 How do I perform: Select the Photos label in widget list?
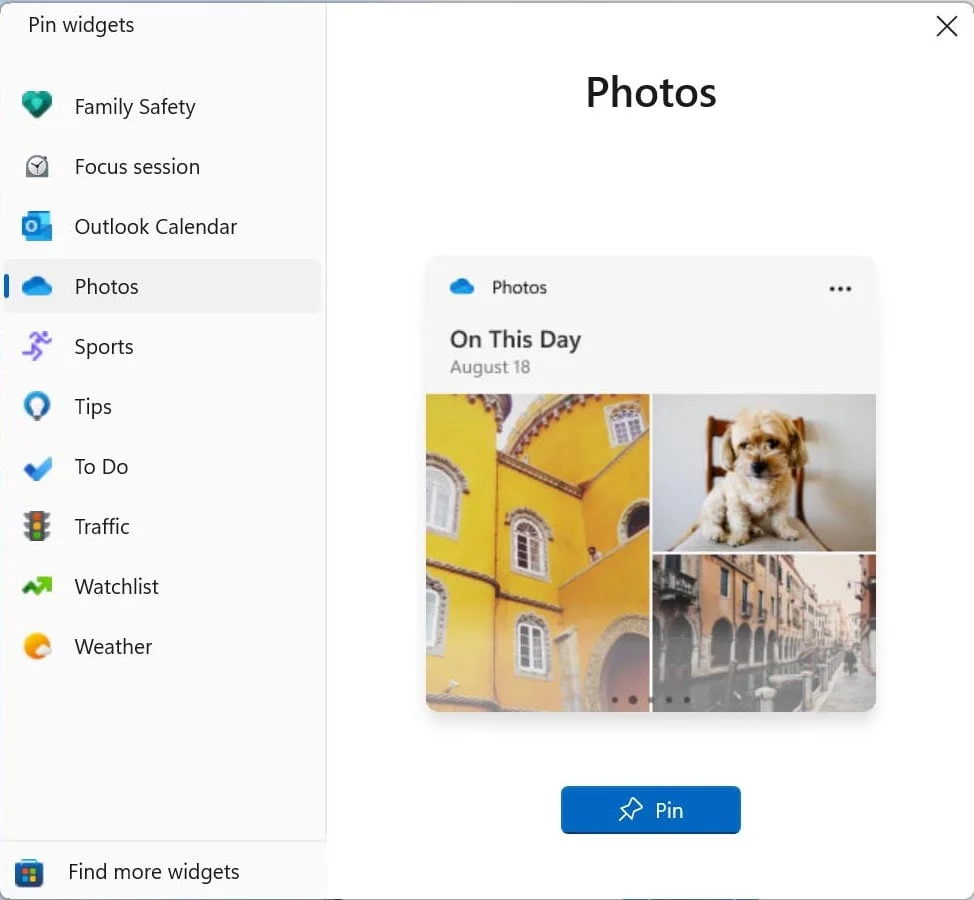click(106, 287)
